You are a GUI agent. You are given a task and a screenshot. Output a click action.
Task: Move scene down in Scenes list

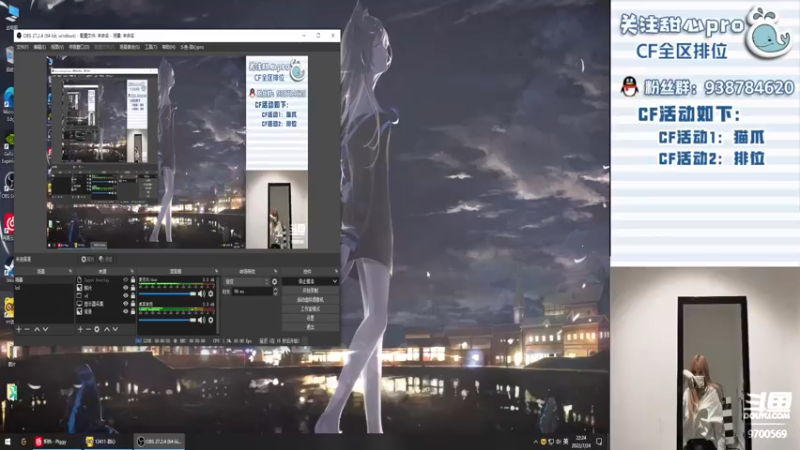[45, 330]
